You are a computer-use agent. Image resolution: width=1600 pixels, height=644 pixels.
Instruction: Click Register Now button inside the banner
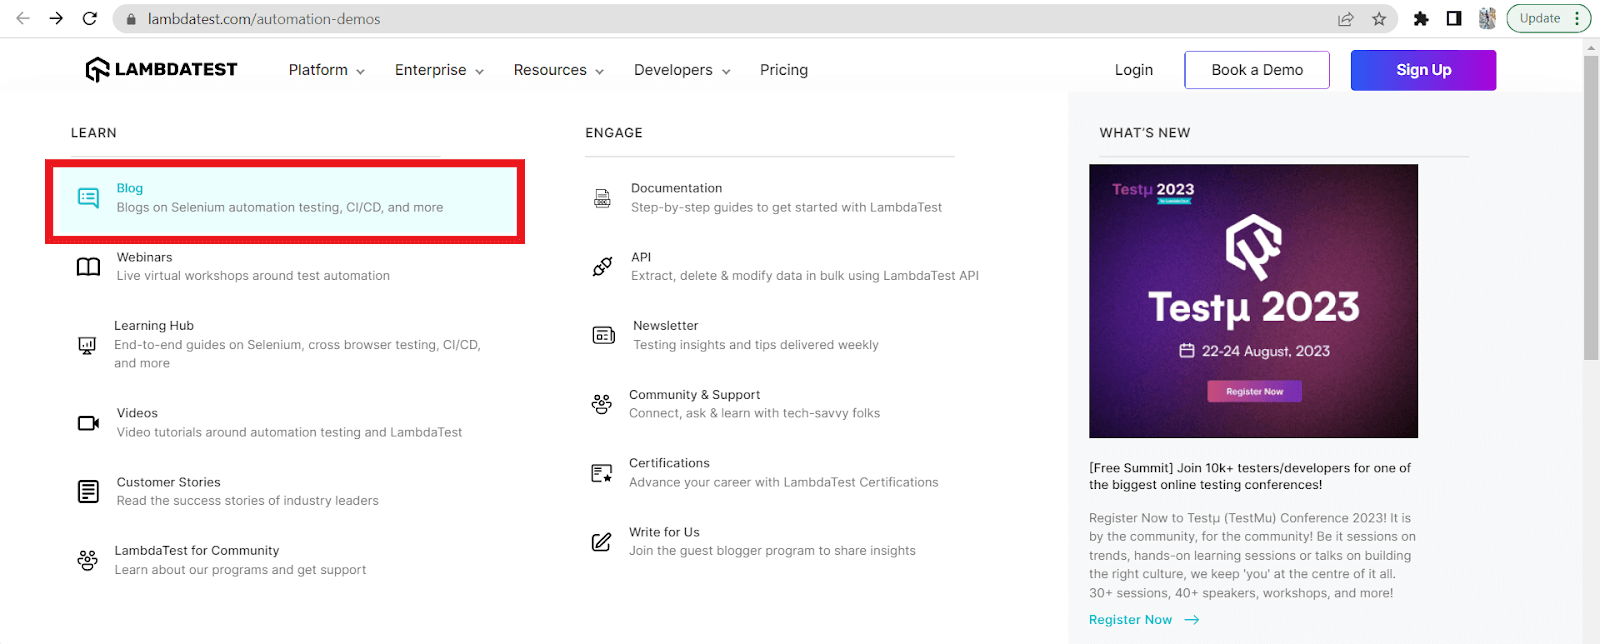[x=1255, y=391]
